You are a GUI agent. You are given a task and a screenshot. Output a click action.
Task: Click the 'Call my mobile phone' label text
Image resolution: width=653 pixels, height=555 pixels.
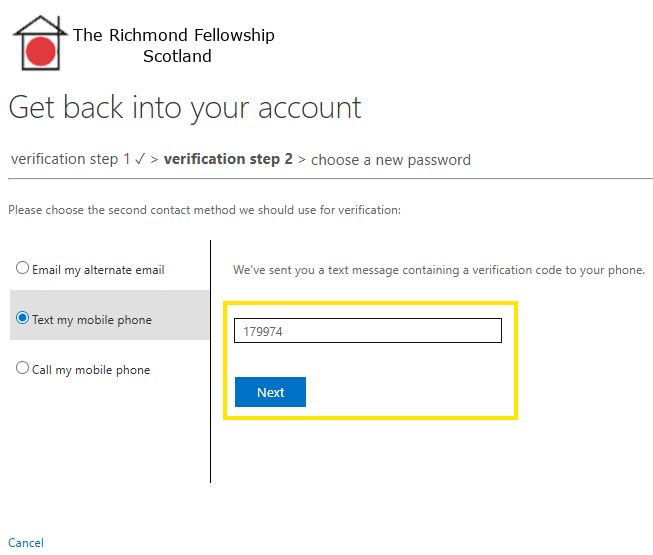pos(91,370)
